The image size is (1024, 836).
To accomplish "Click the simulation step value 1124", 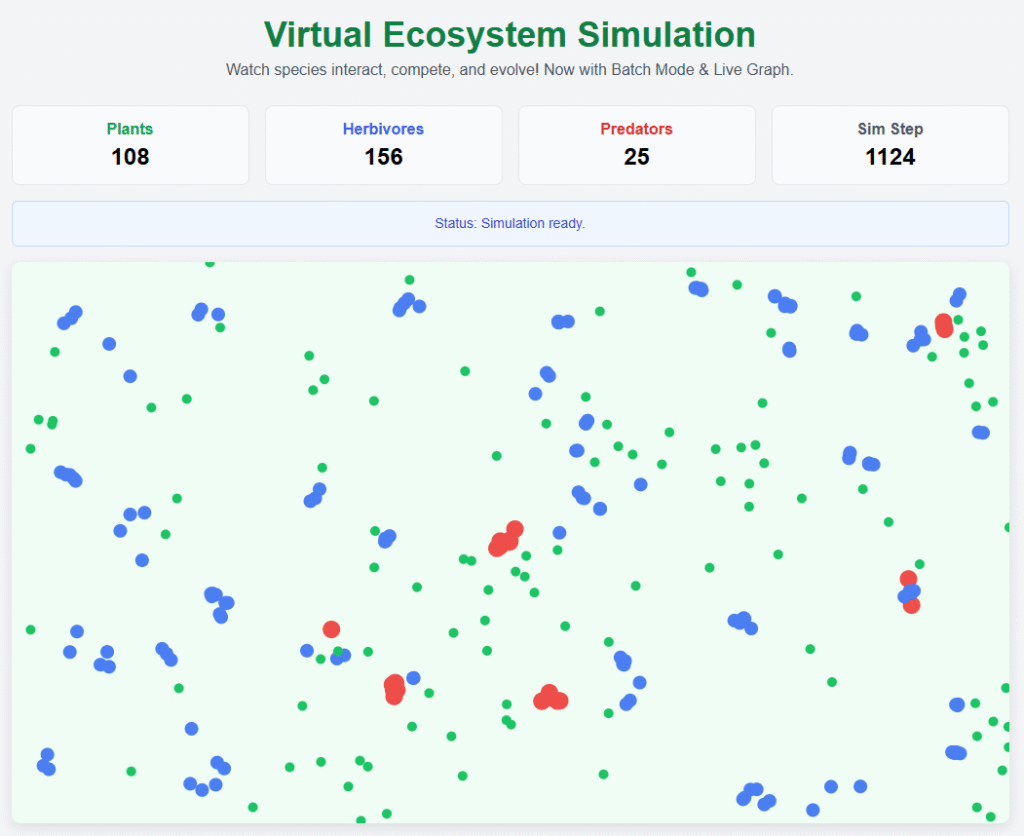I will click(890, 157).
